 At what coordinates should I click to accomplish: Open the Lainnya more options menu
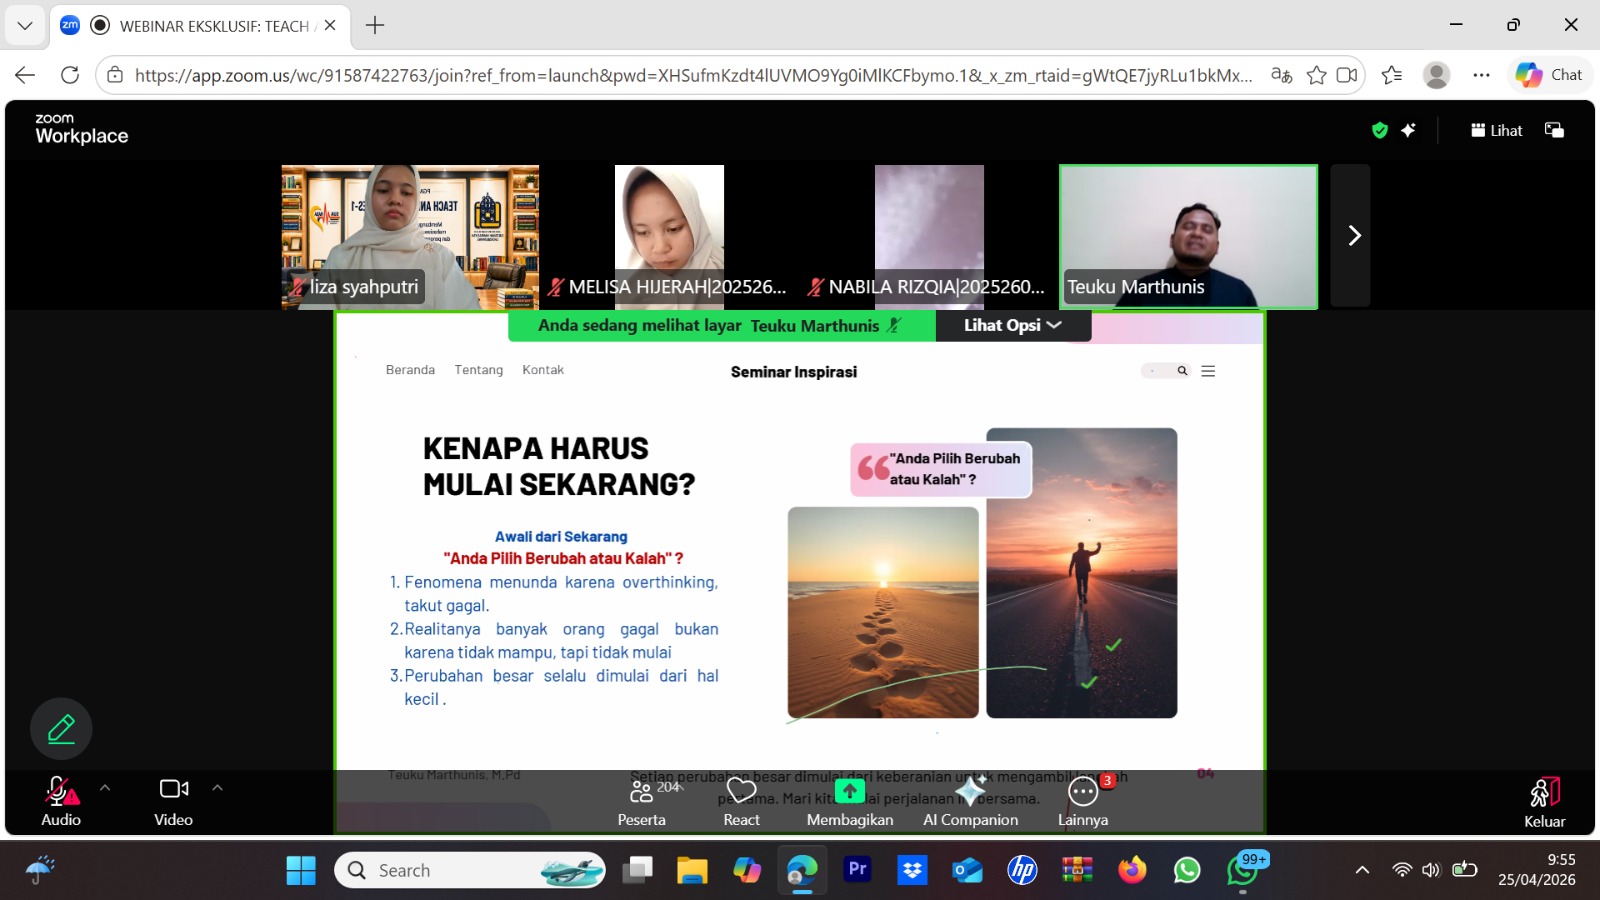pos(1083,802)
